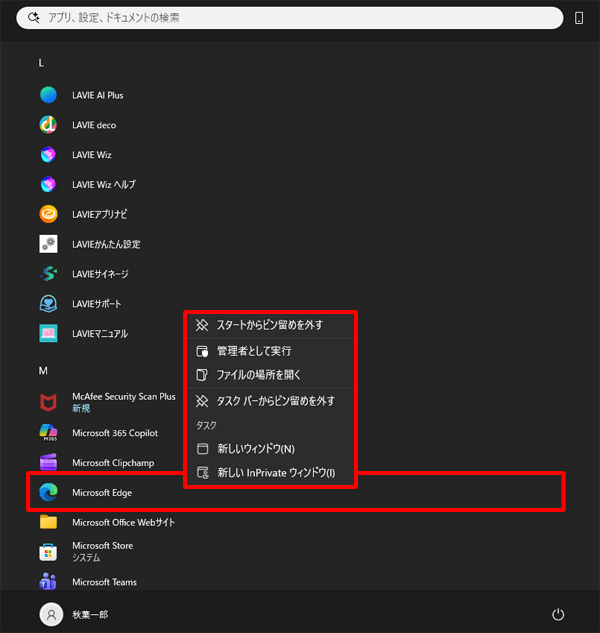Viewport: 600px width, 633px height.
Task: Click the user avatar icon for 秋葉一郎
Action: (51, 614)
